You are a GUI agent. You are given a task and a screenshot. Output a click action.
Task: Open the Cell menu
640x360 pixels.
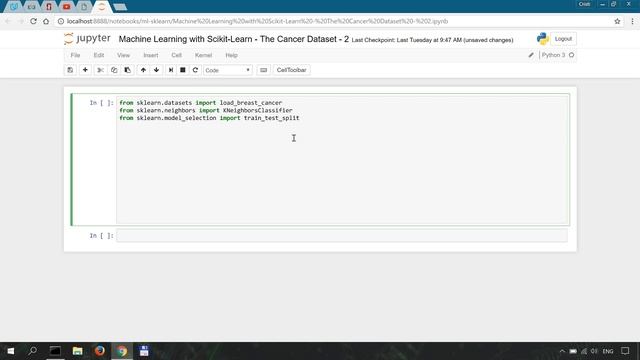(x=176, y=55)
